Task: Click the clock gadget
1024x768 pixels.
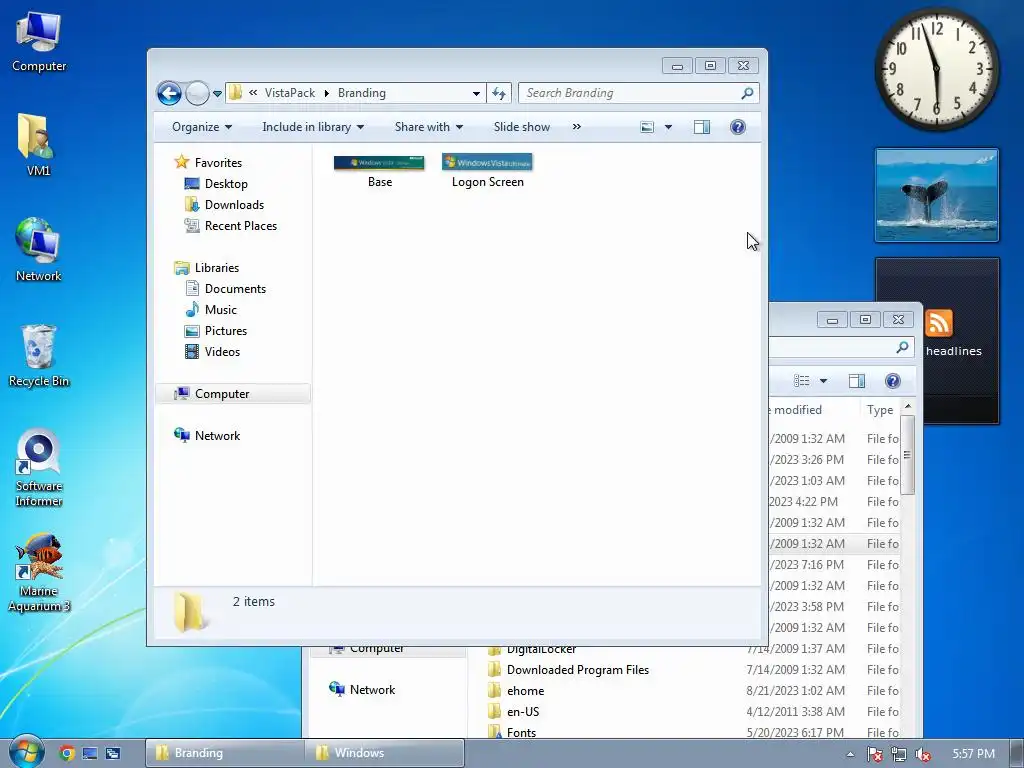Action: point(936,69)
